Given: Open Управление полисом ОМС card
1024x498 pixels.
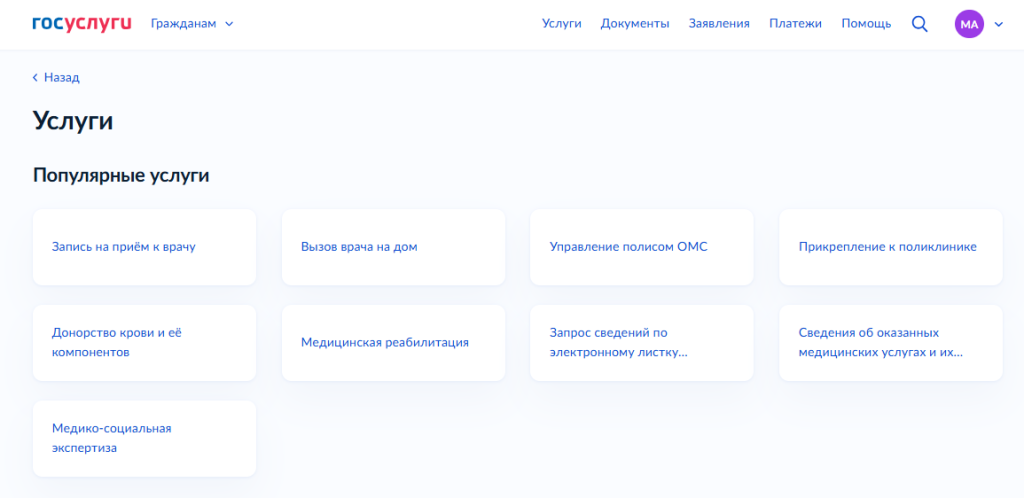Looking at the screenshot, I should pyautogui.click(x=641, y=247).
